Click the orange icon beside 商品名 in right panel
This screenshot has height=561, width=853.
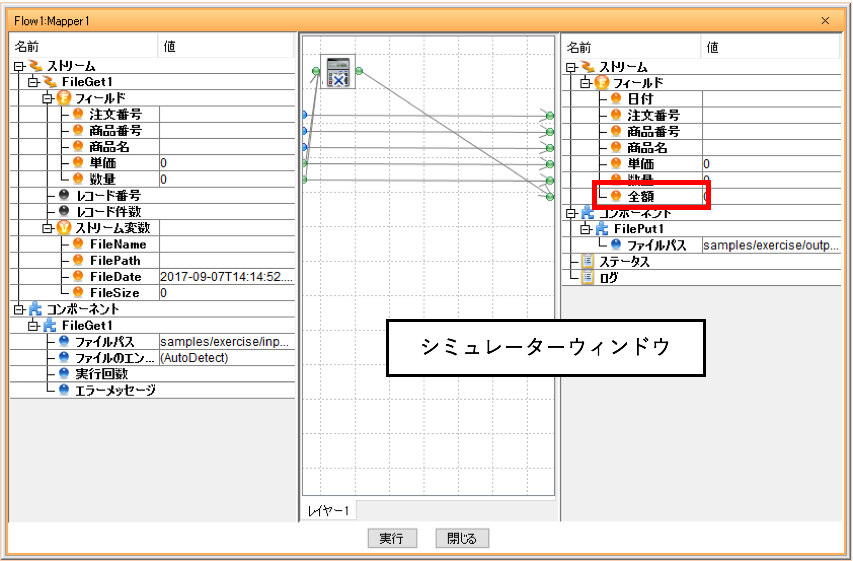[x=616, y=147]
